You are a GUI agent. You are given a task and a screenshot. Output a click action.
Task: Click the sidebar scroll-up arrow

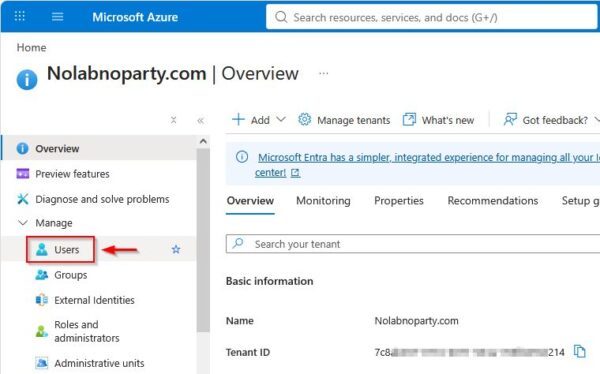[203, 141]
